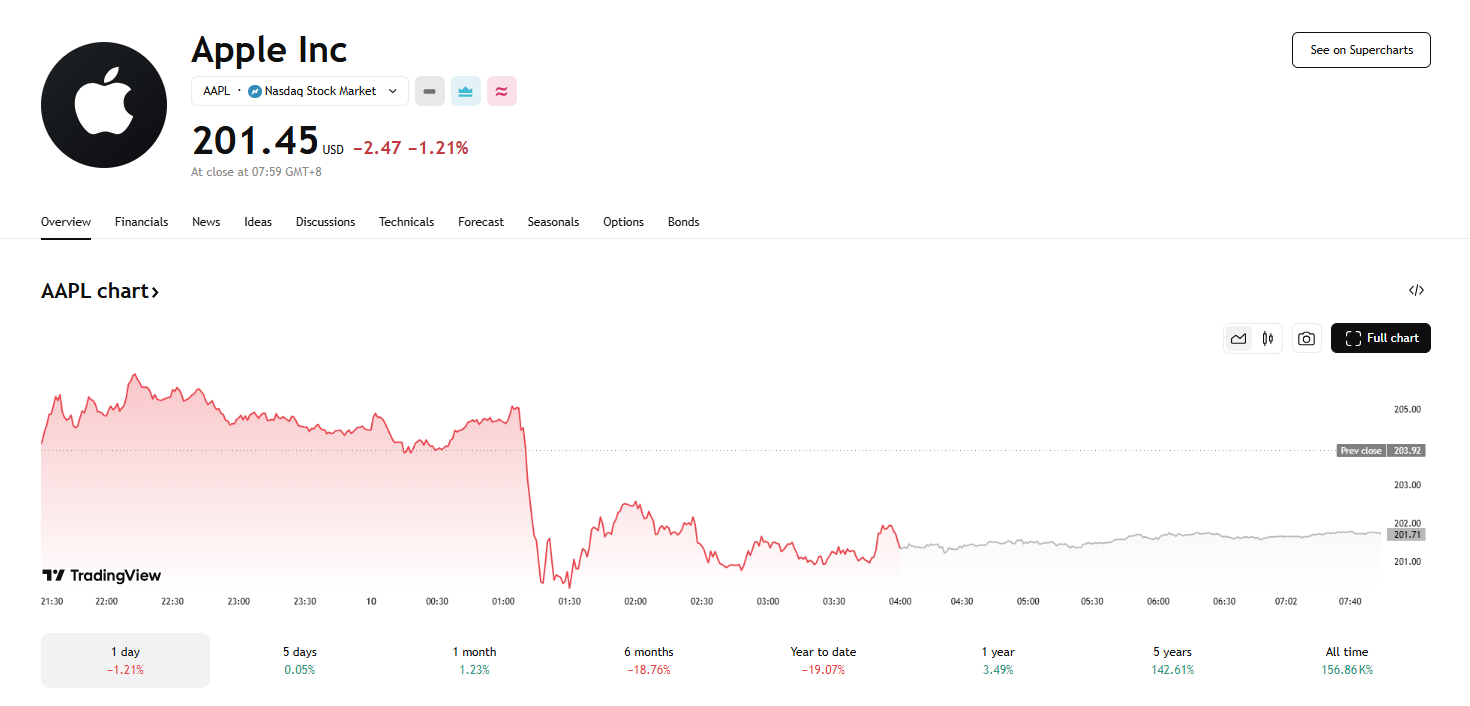Select the Year to date range
This screenshot has height=706, width=1470.
click(823, 660)
